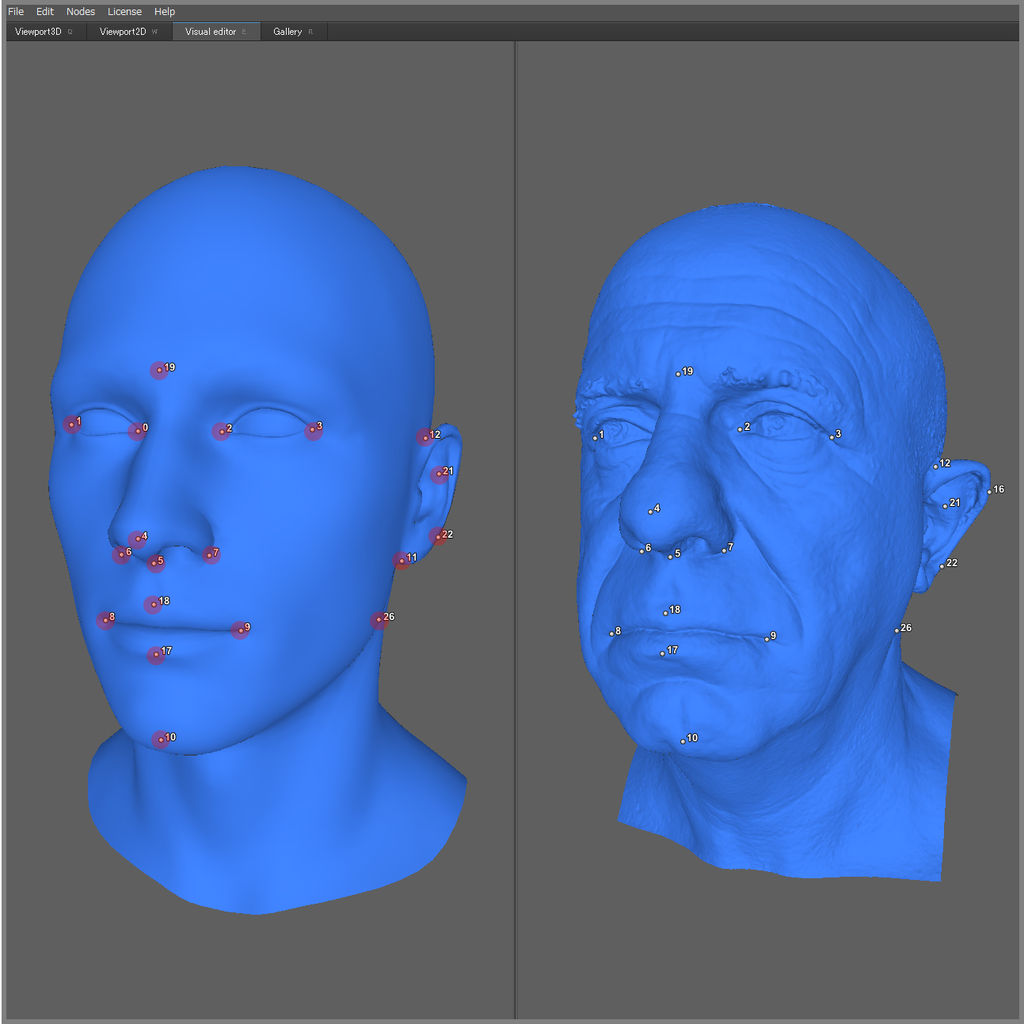The image size is (1024, 1024).
Task: Pick point 11 near the left model's earlobe
Action: tap(402, 560)
